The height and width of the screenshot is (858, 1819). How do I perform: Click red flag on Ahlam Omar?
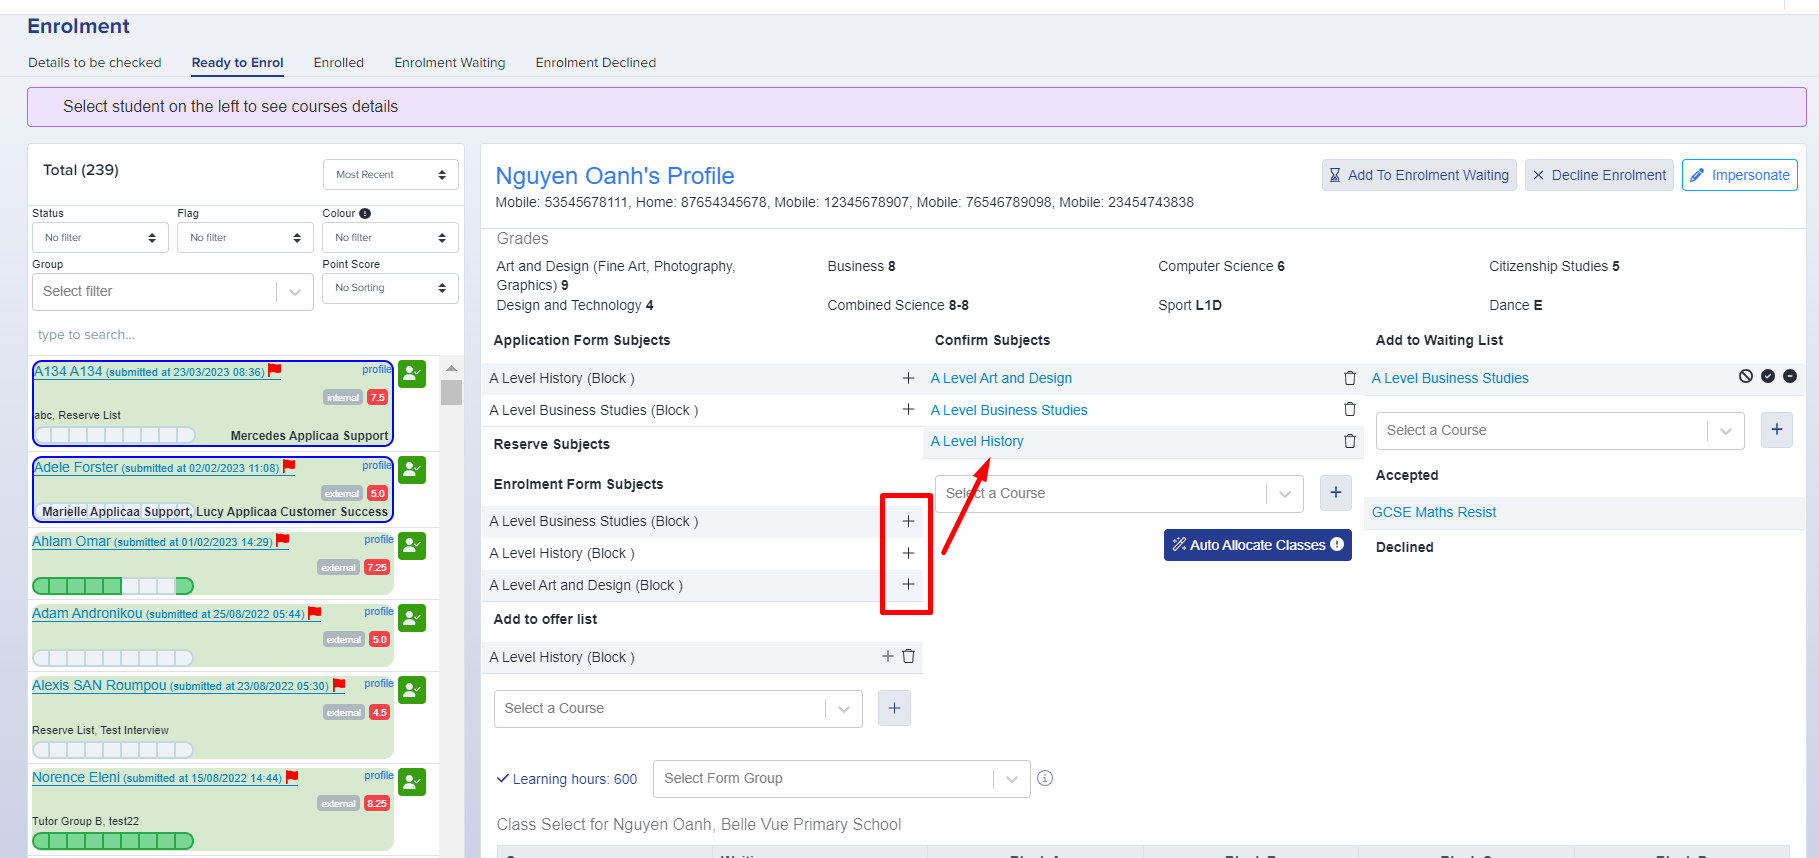[x=283, y=540]
